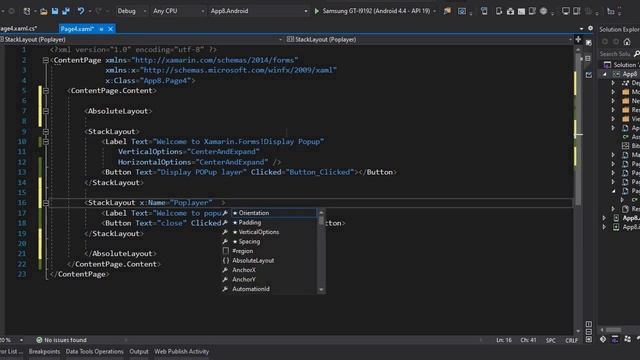Image resolution: width=640 pixels, height=360 pixels.
Task: Click the flag-like toolbar icon after device
Action: (x=447, y=11)
